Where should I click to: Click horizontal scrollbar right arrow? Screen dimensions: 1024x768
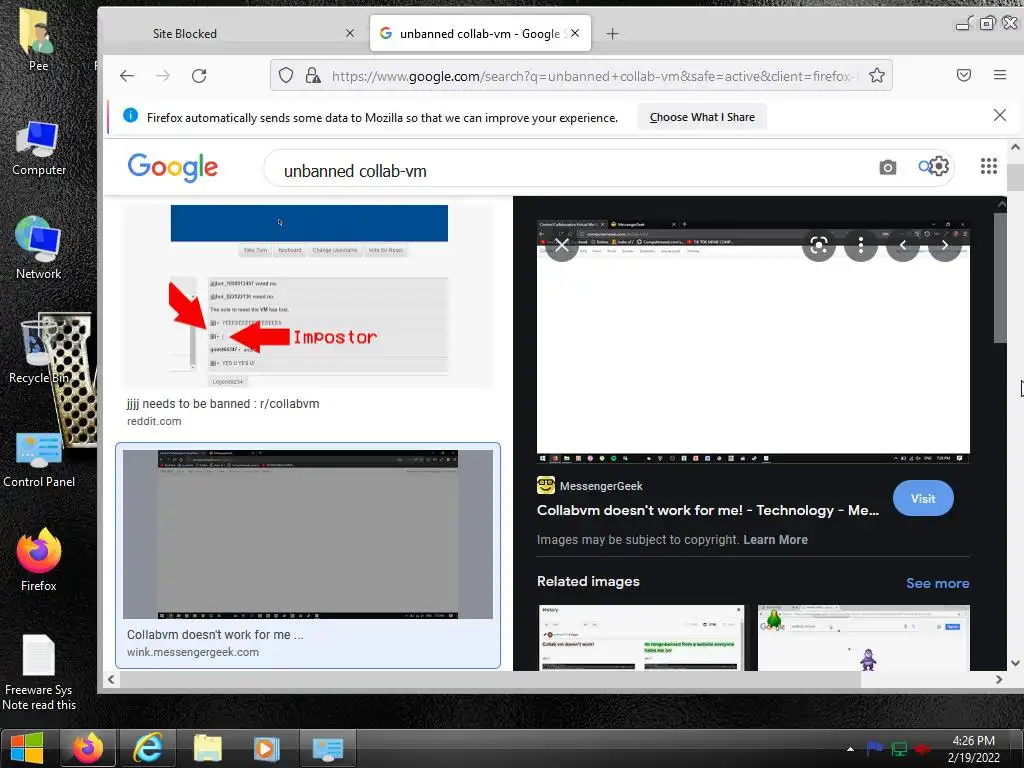(x=999, y=680)
